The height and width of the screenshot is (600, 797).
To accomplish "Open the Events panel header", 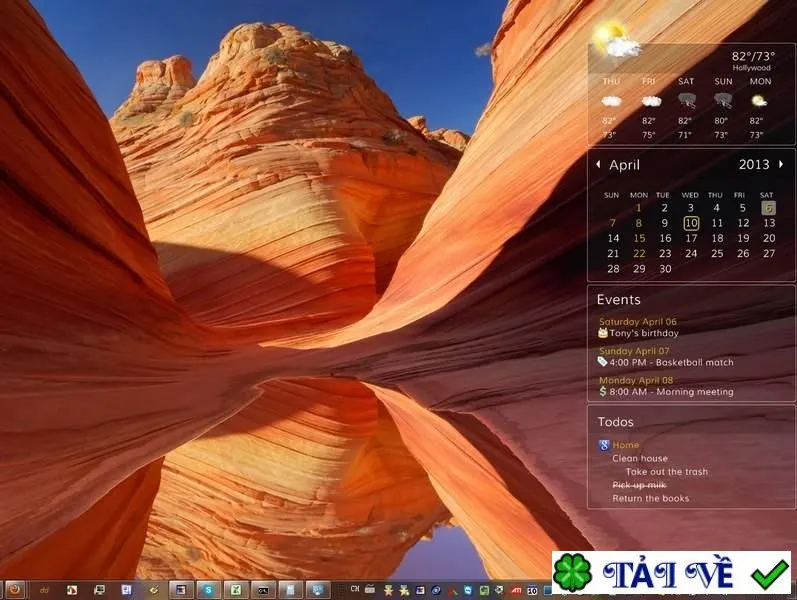I will click(619, 299).
